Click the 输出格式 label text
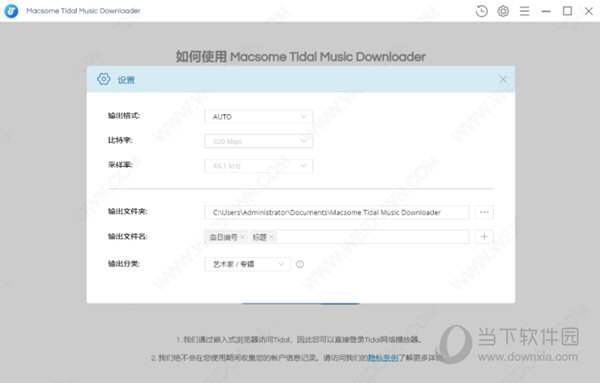The height and width of the screenshot is (383, 600). 124,116
